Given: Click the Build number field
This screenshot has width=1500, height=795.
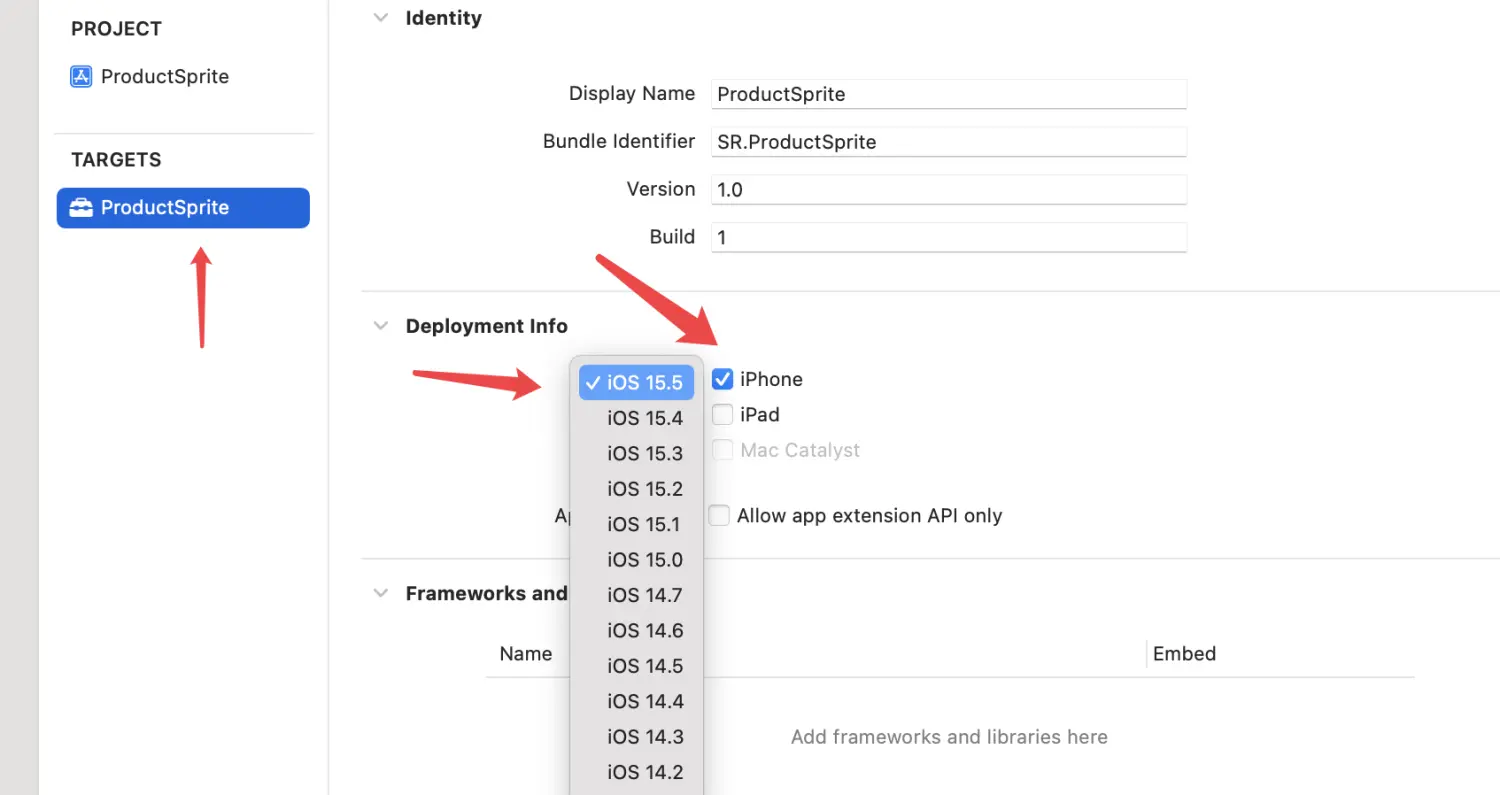Looking at the screenshot, I should coord(948,237).
